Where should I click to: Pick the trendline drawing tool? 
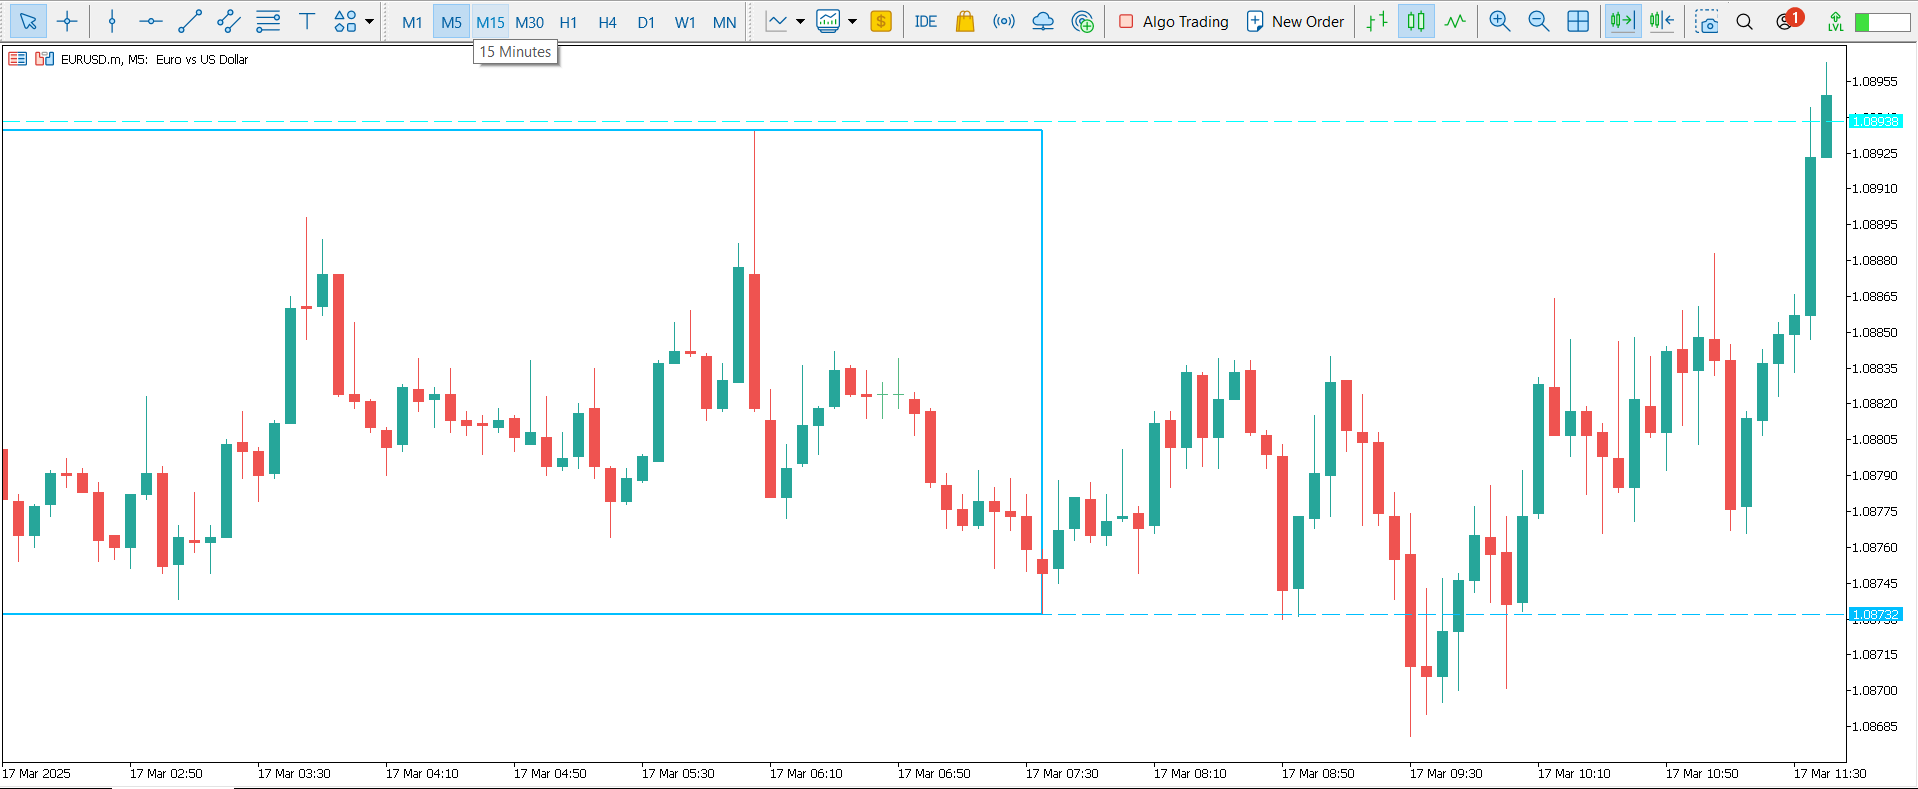pyautogui.click(x=189, y=21)
